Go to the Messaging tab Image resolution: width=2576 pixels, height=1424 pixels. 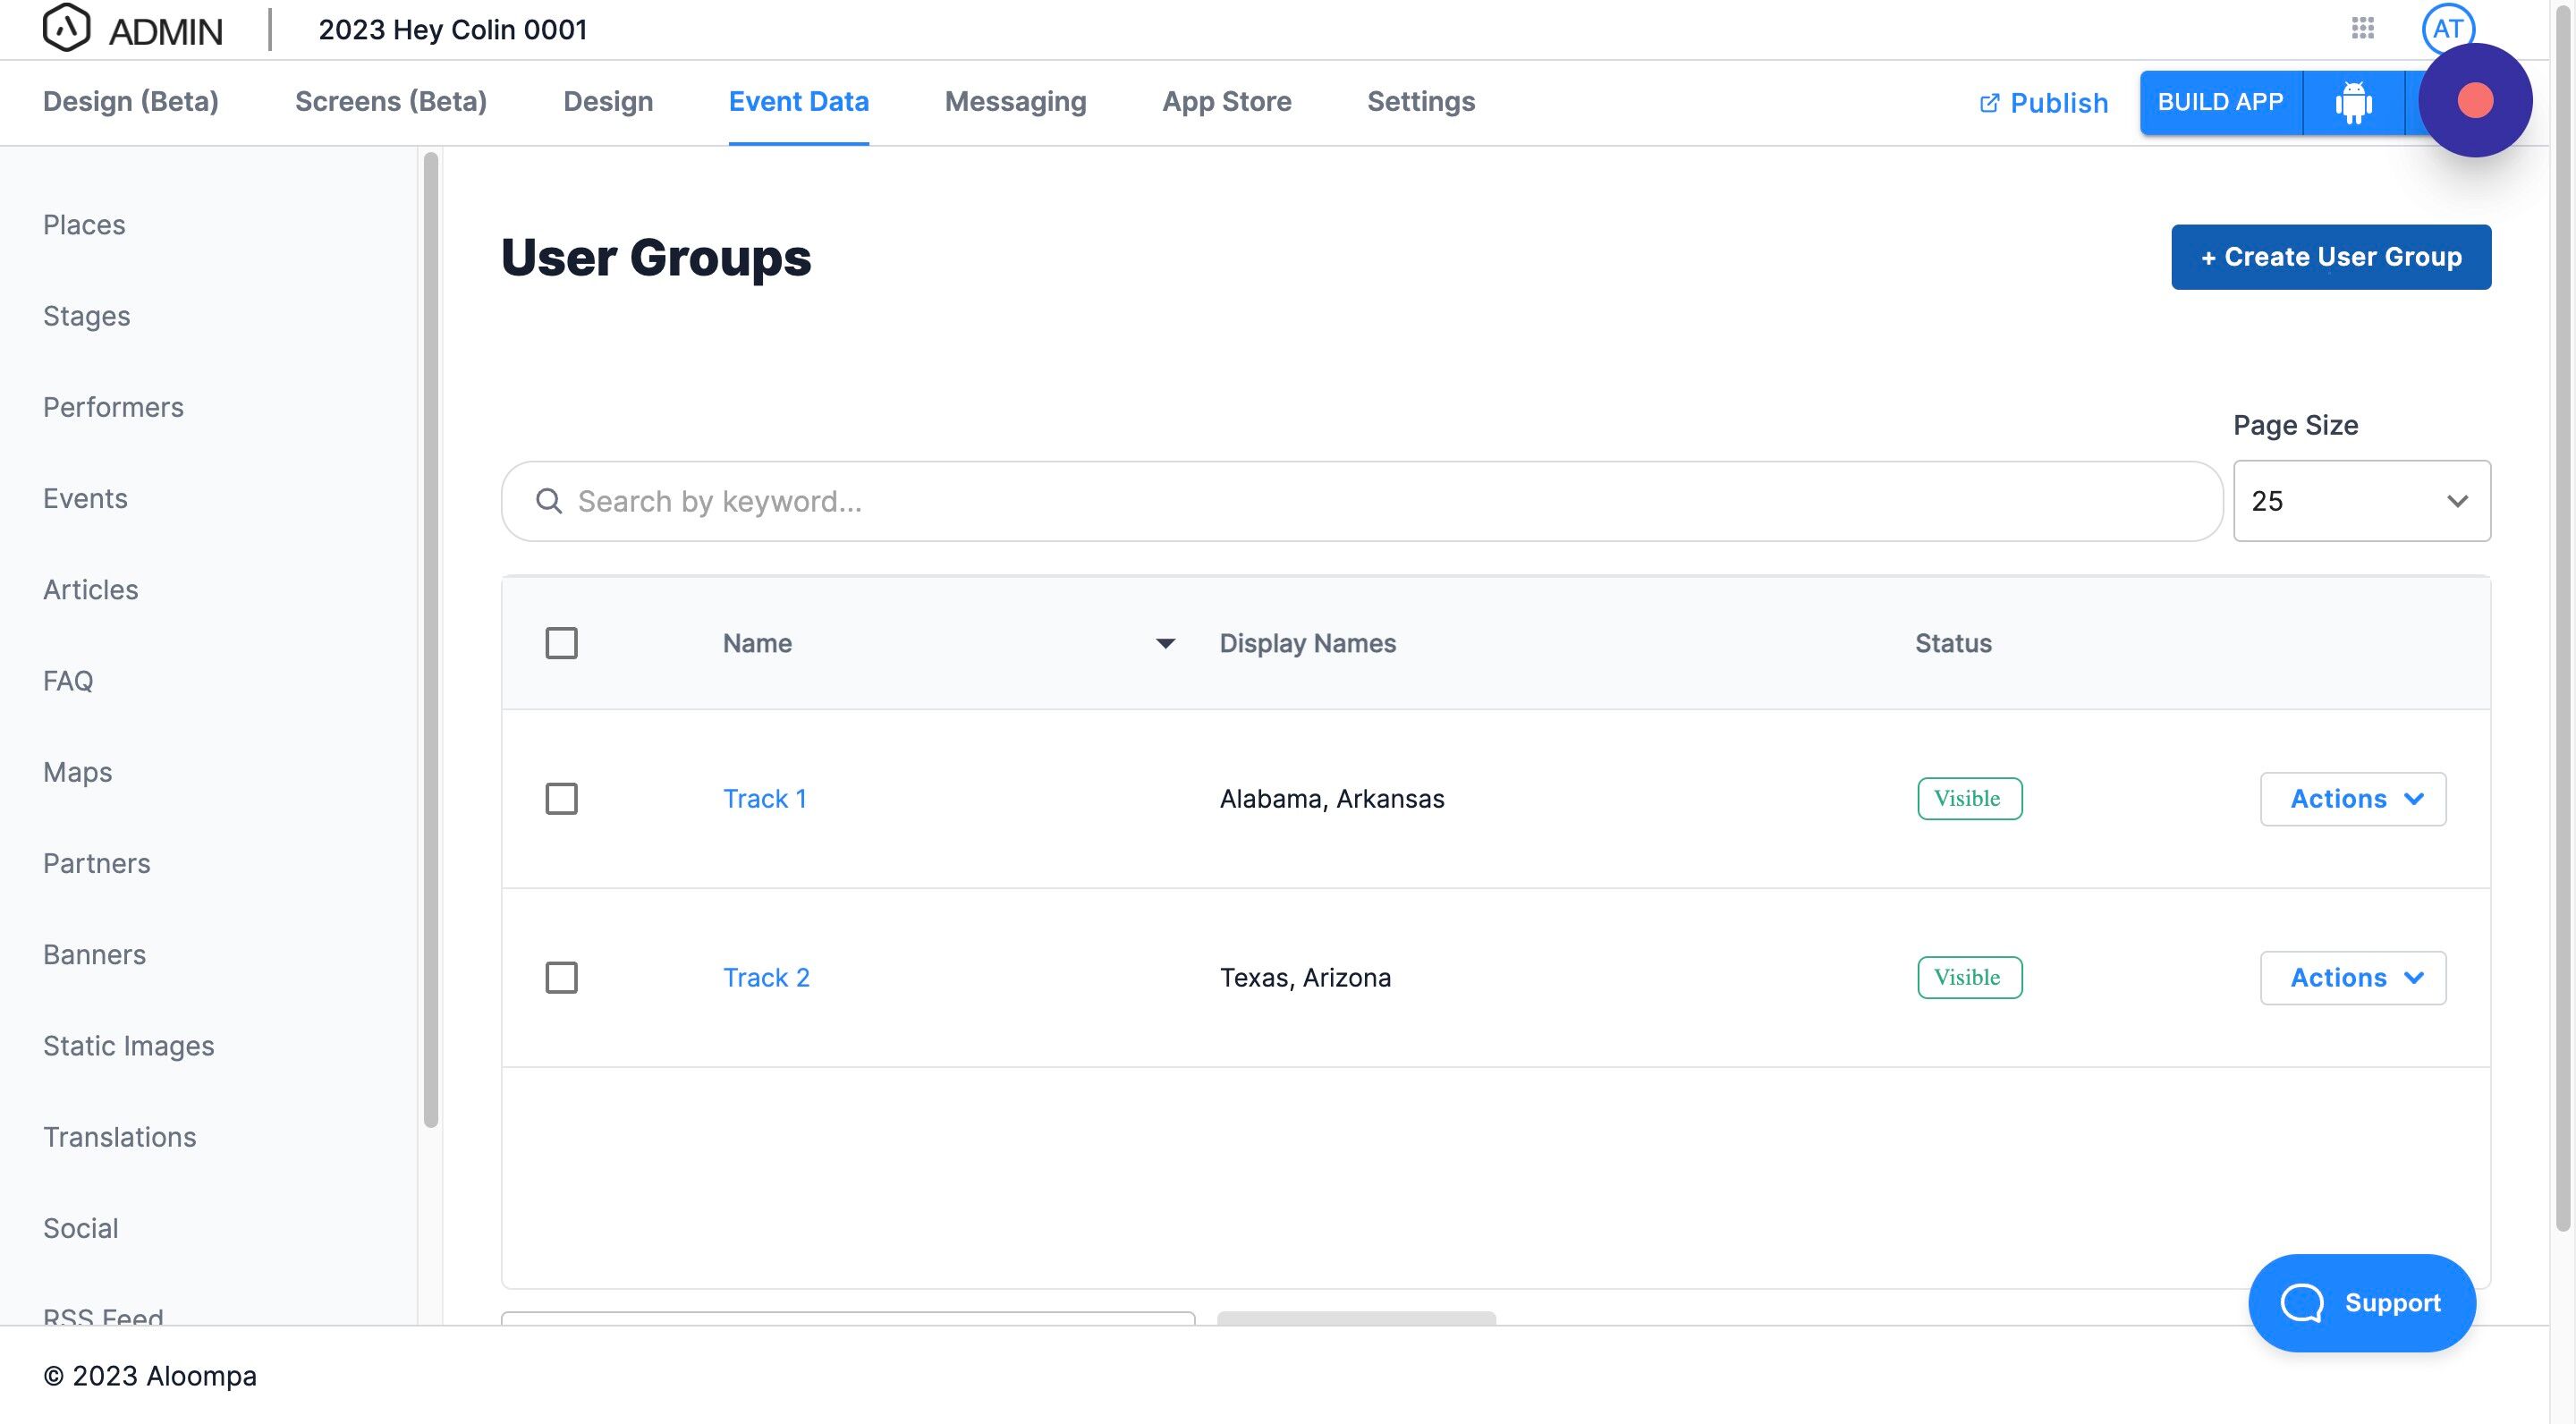pyautogui.click(x=1015, y=102)
